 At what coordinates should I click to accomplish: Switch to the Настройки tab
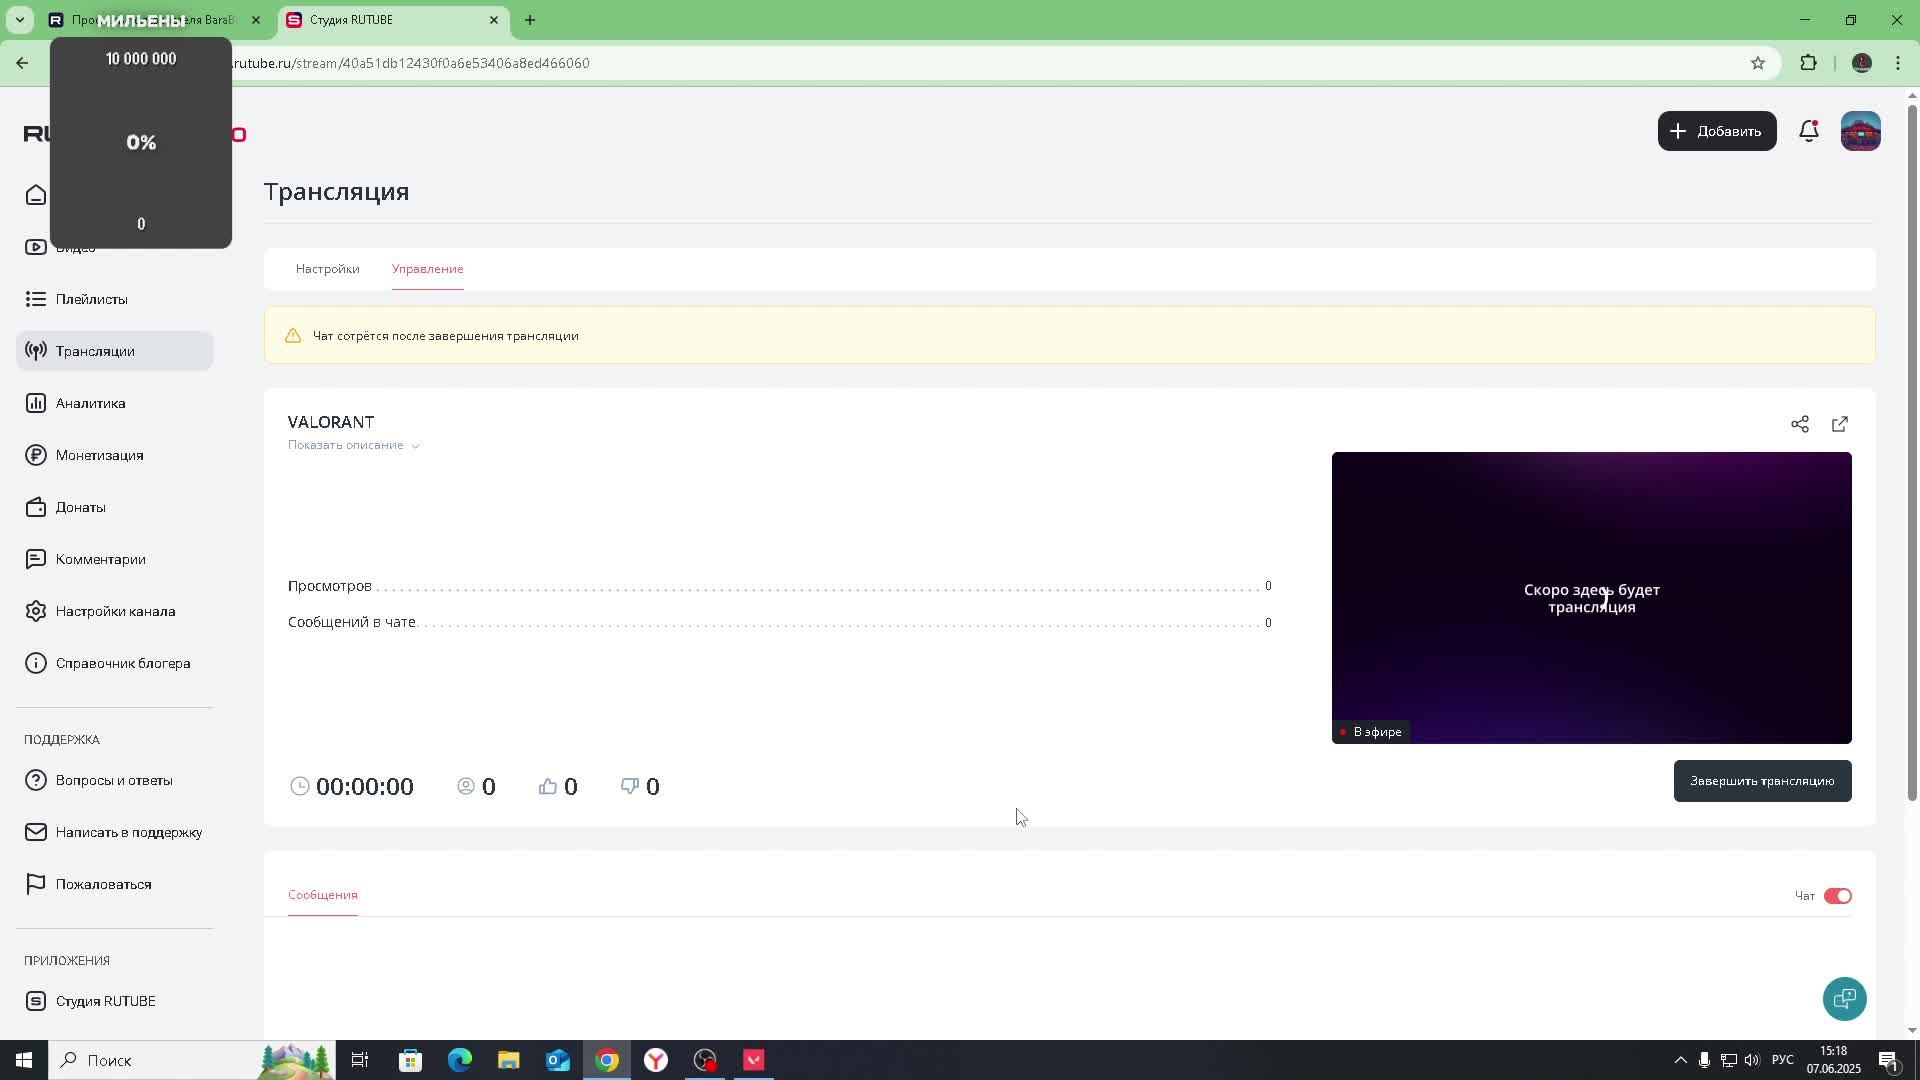[x=327, y=269]
